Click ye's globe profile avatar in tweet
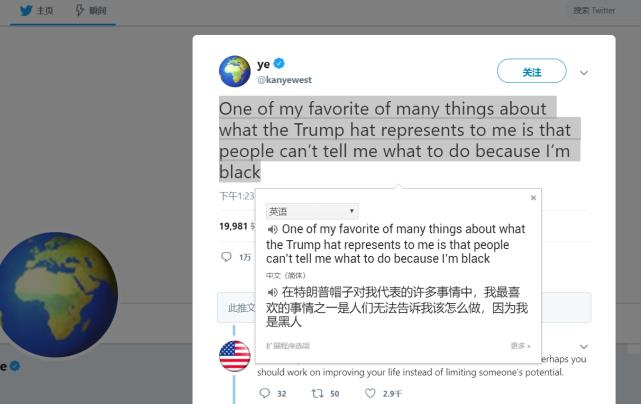 pyautogui.click(x=235, y=71)
